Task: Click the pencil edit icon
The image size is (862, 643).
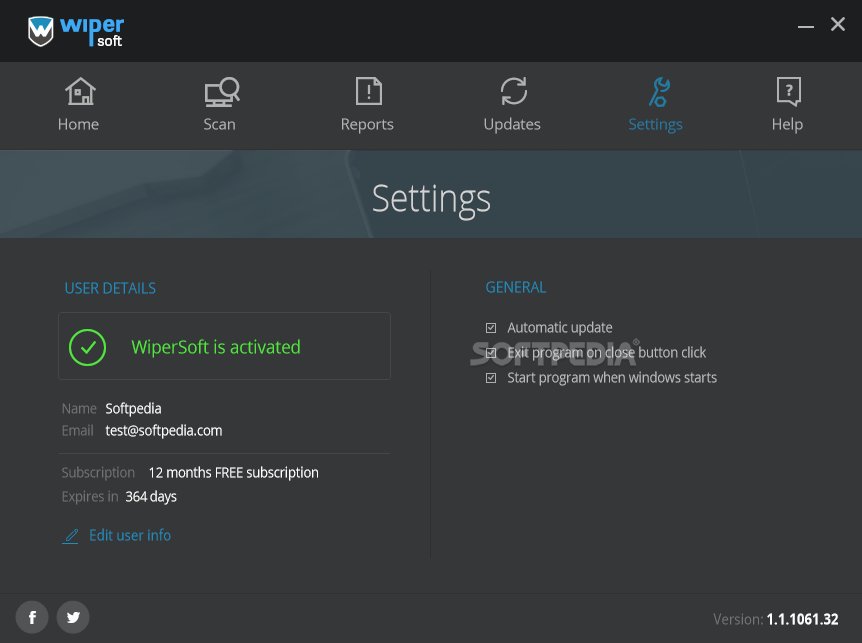Action: pyautogui.click(x=70, y=536)
